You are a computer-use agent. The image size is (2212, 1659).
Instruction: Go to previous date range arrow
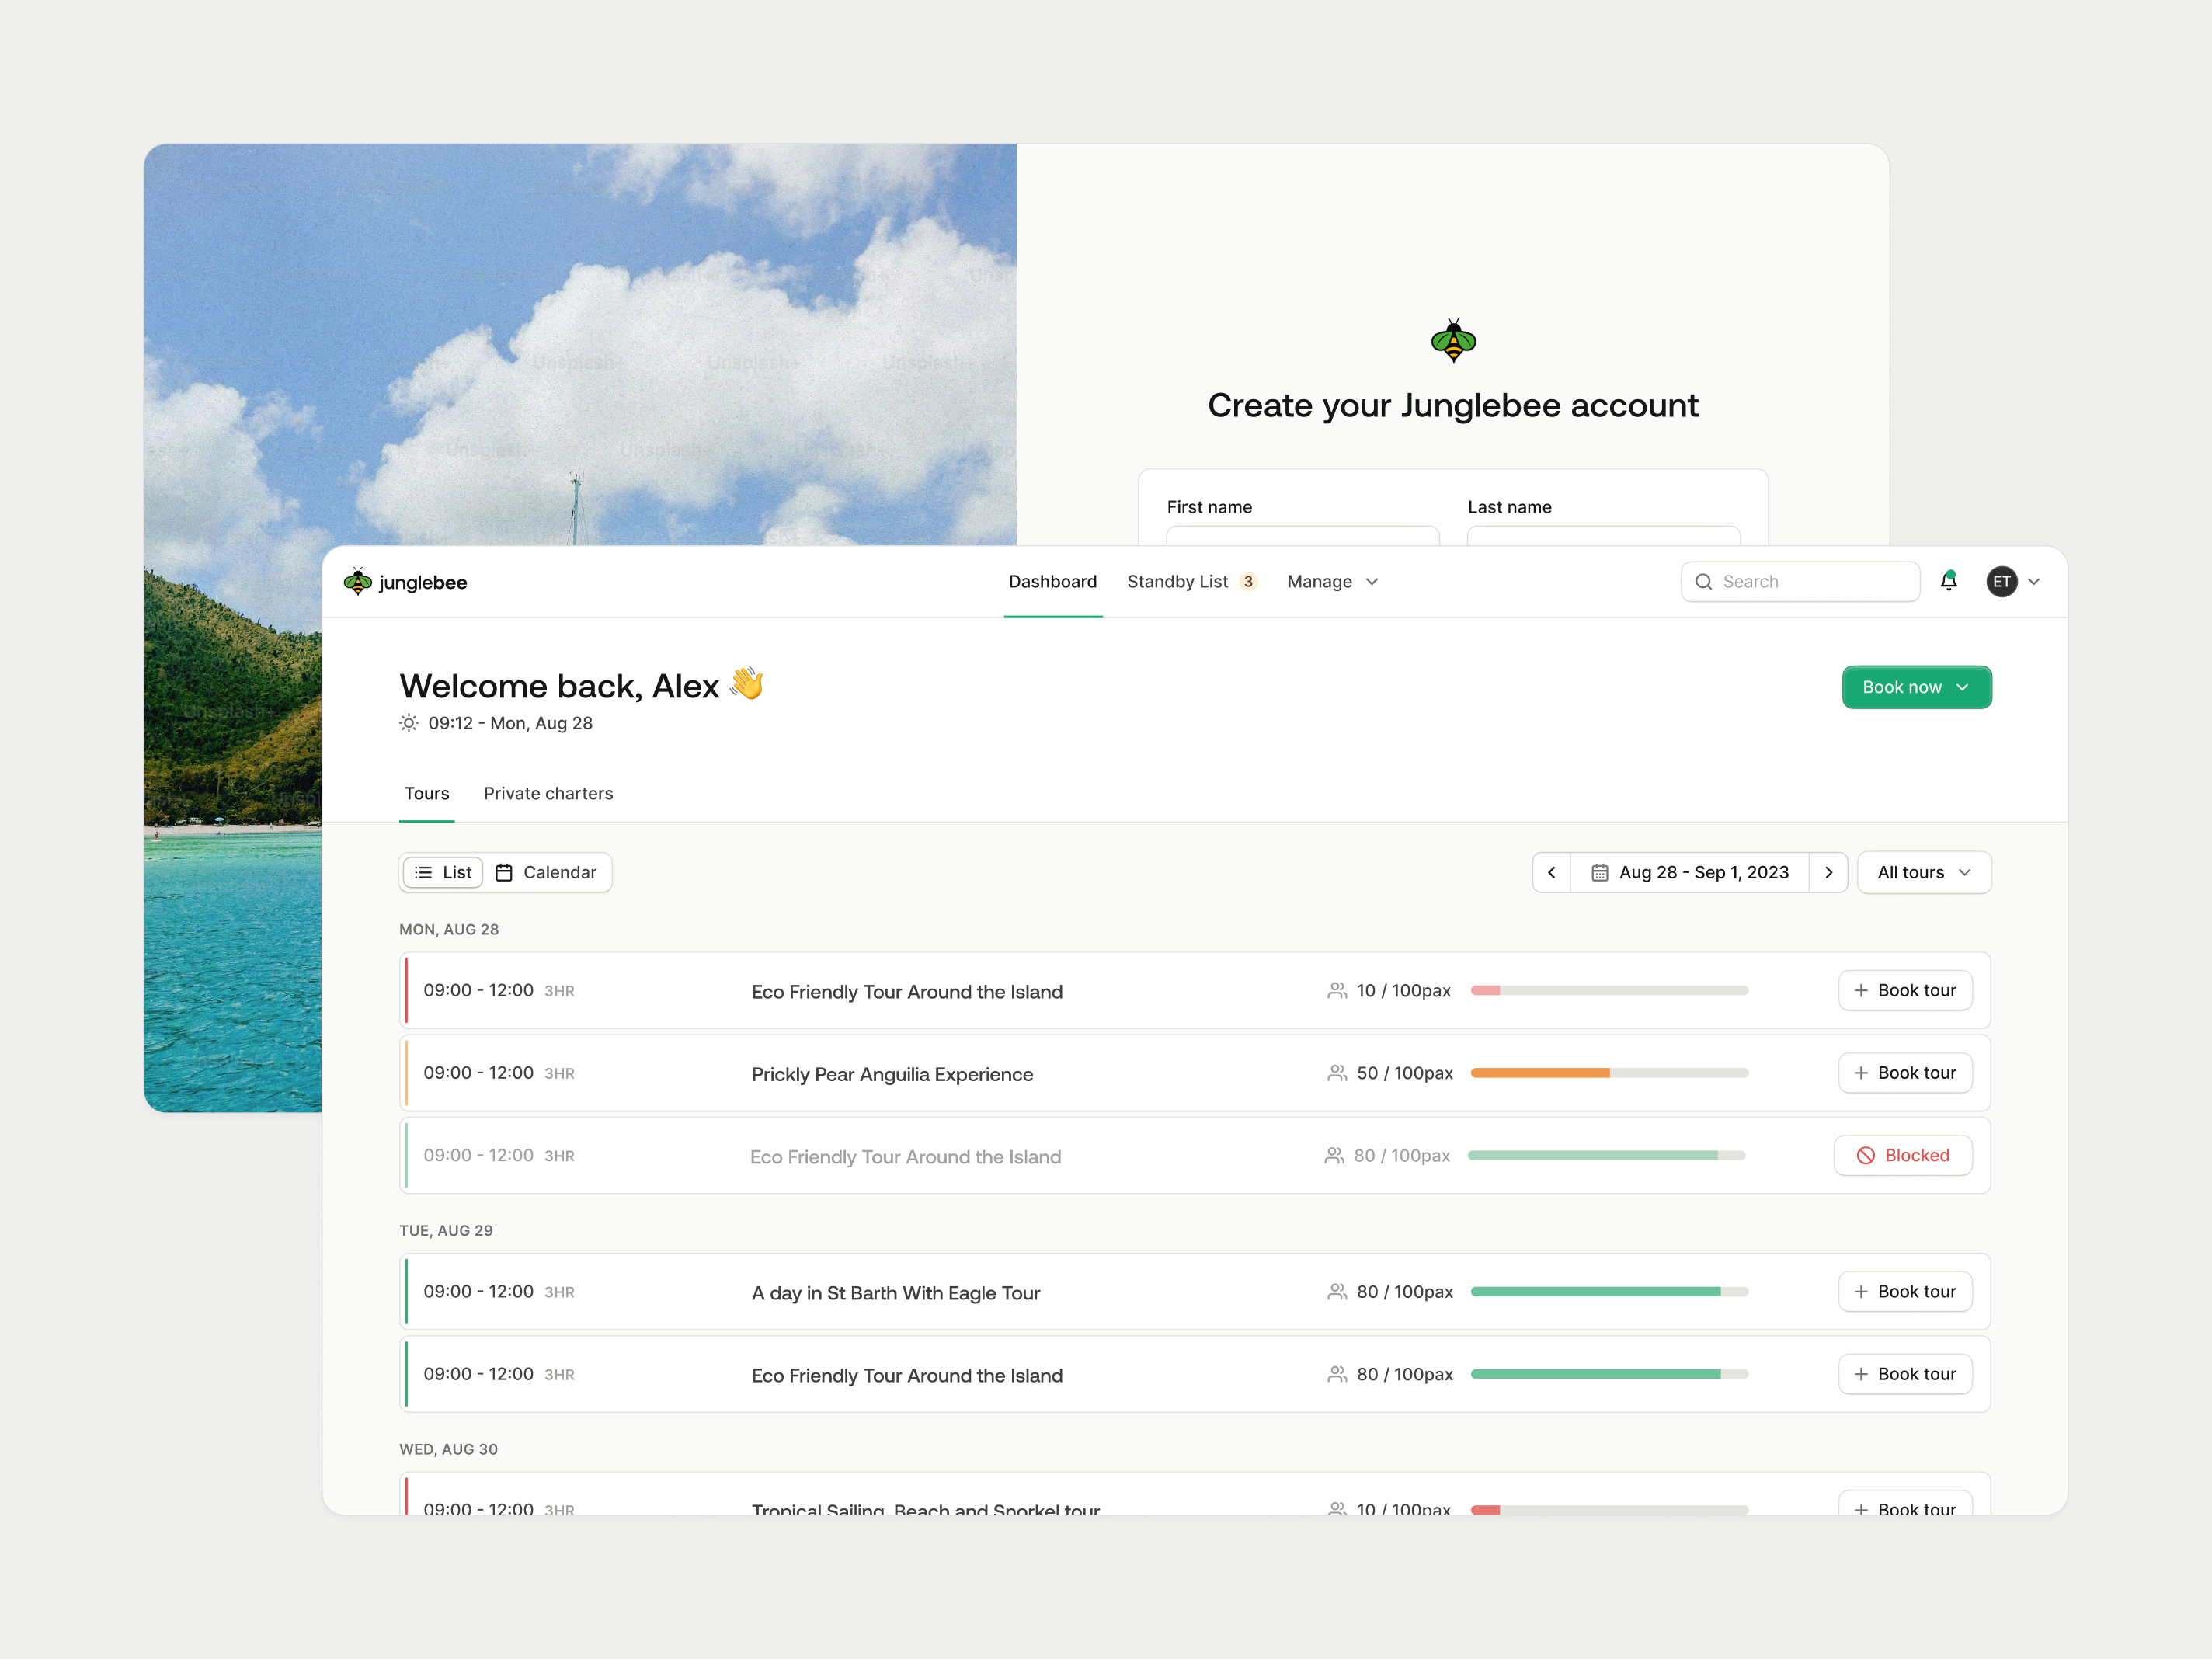1551,872
